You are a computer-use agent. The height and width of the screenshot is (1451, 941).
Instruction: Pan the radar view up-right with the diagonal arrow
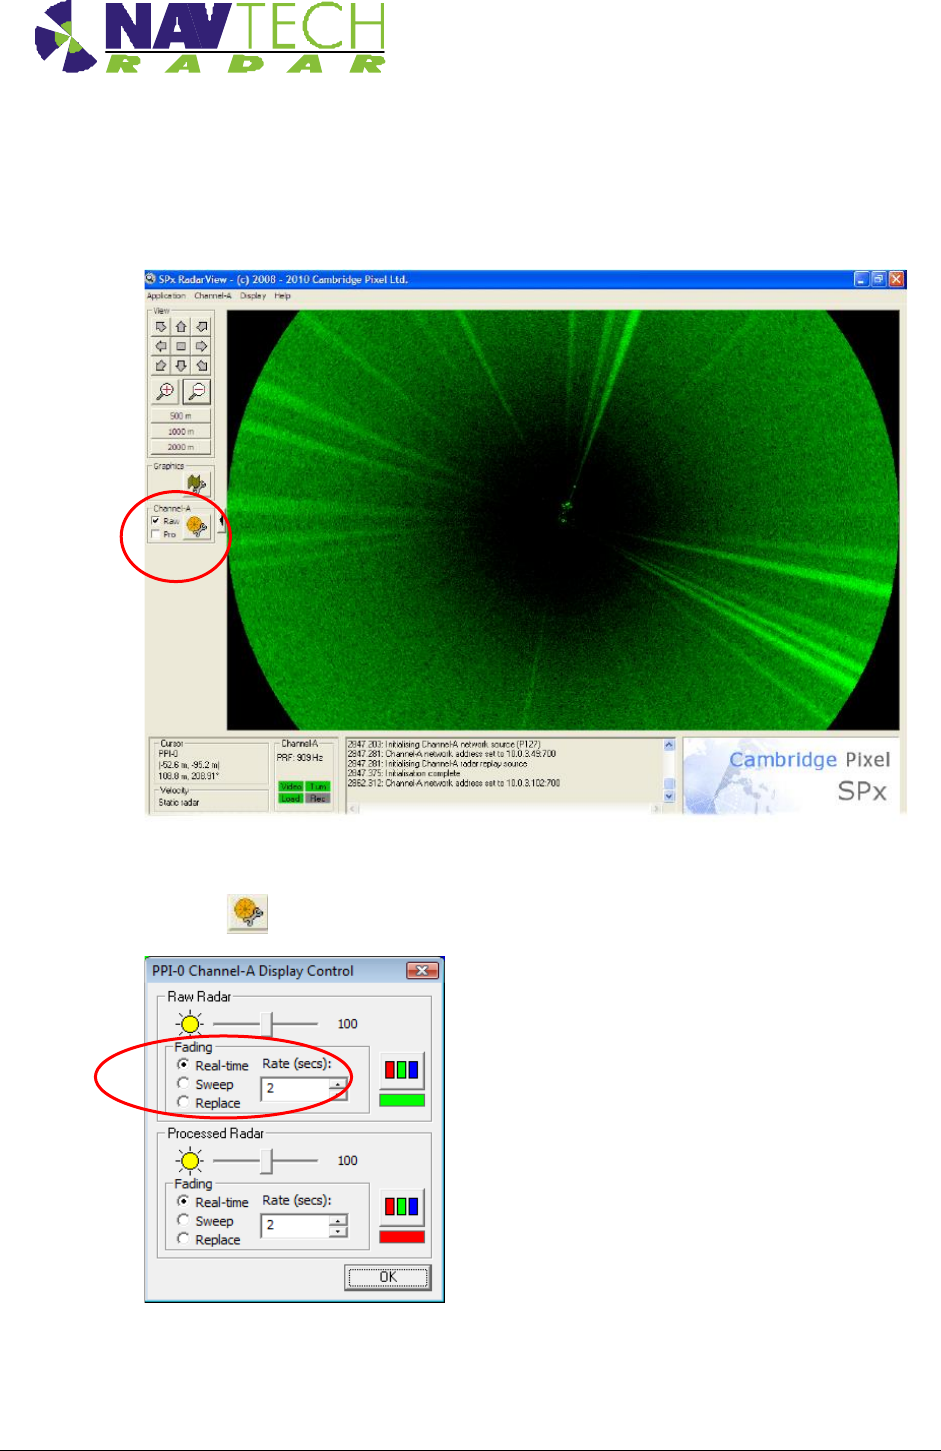tap(201, 327)
